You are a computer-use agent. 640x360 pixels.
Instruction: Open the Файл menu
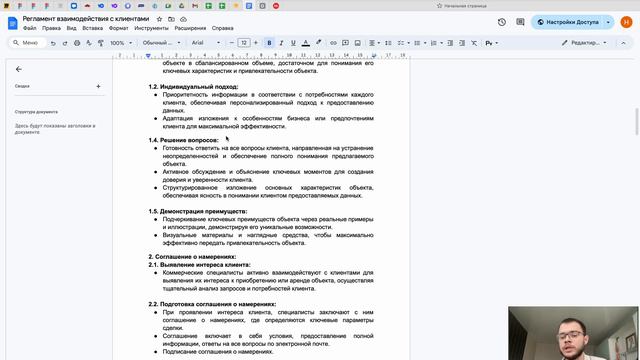tap(30, 28)
